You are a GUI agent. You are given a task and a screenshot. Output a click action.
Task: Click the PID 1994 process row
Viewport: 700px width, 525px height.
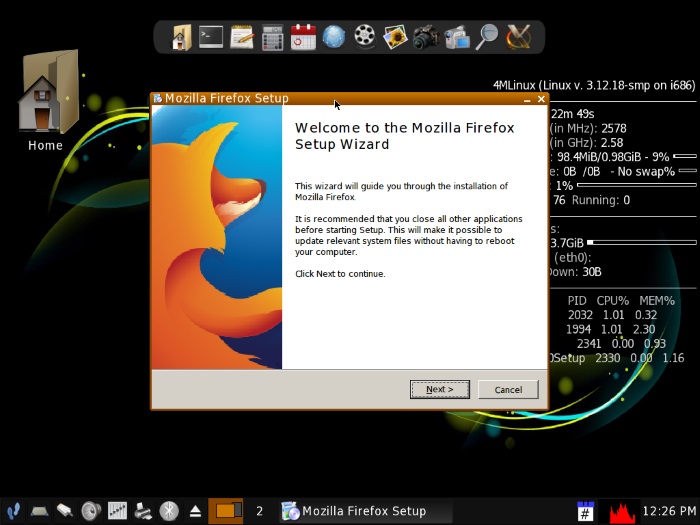tap(610, 329)
